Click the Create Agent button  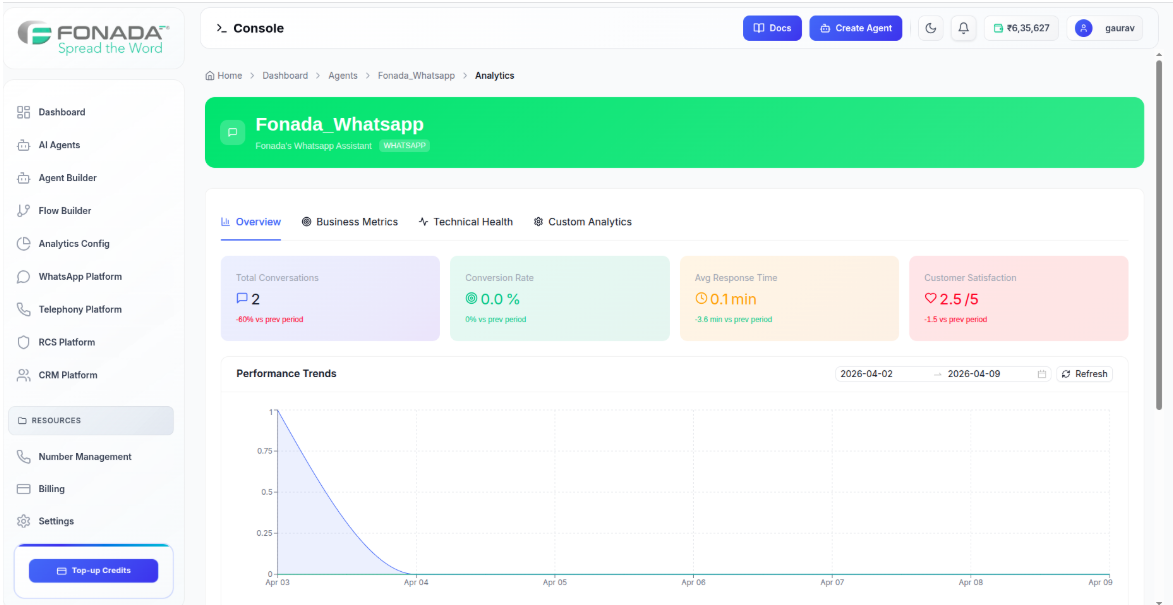pyautogui.click(x=856, y=28)
